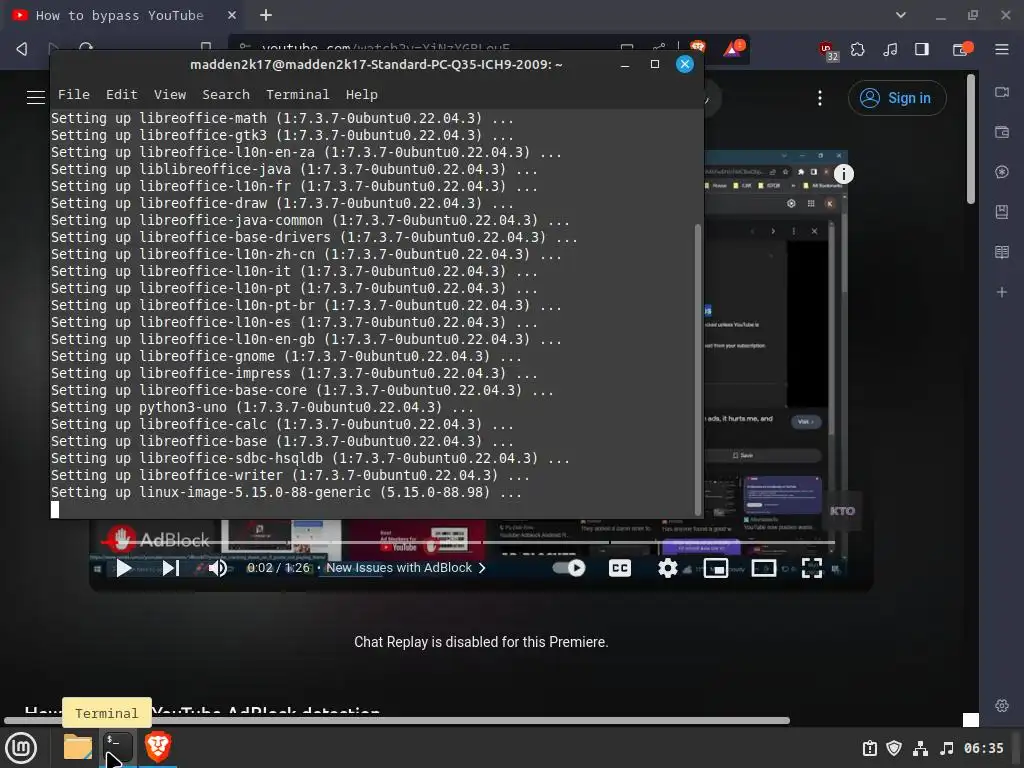Open the 'New Issues with AdBlock' chapter
Screen dimensions: 1024x768
pos(406,568)
